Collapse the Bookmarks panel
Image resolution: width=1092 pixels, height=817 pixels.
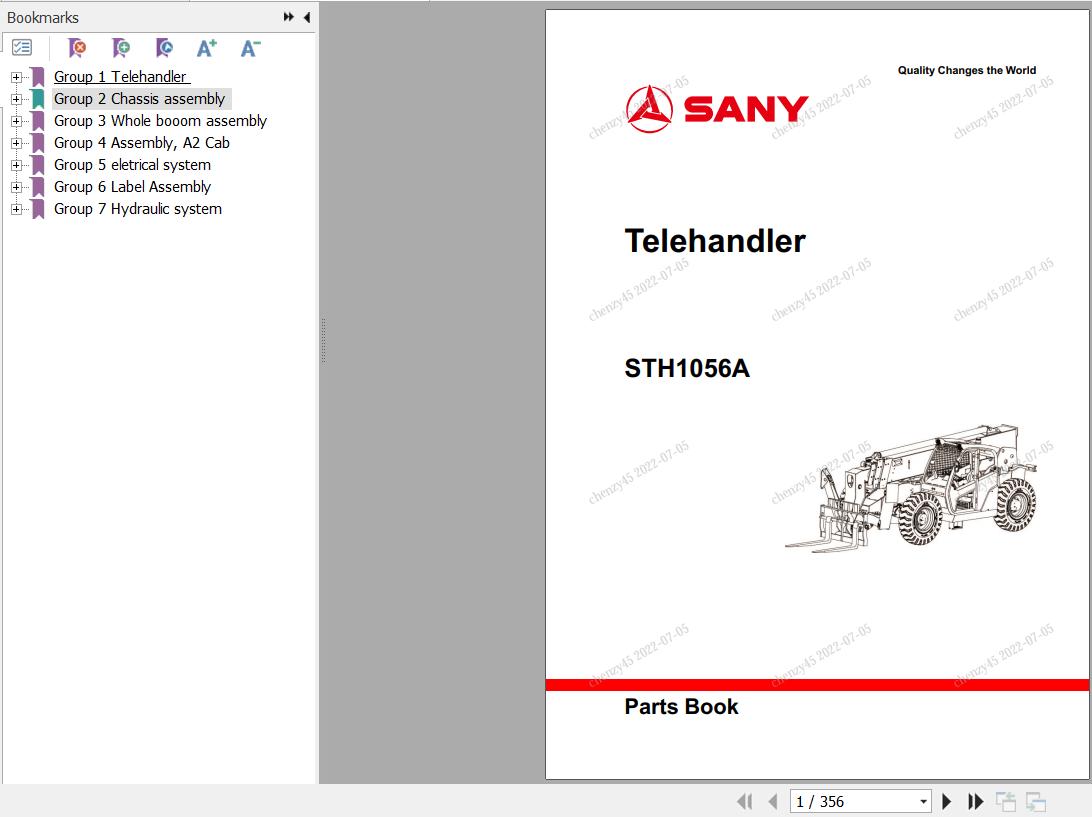click(x=307, y=17)
